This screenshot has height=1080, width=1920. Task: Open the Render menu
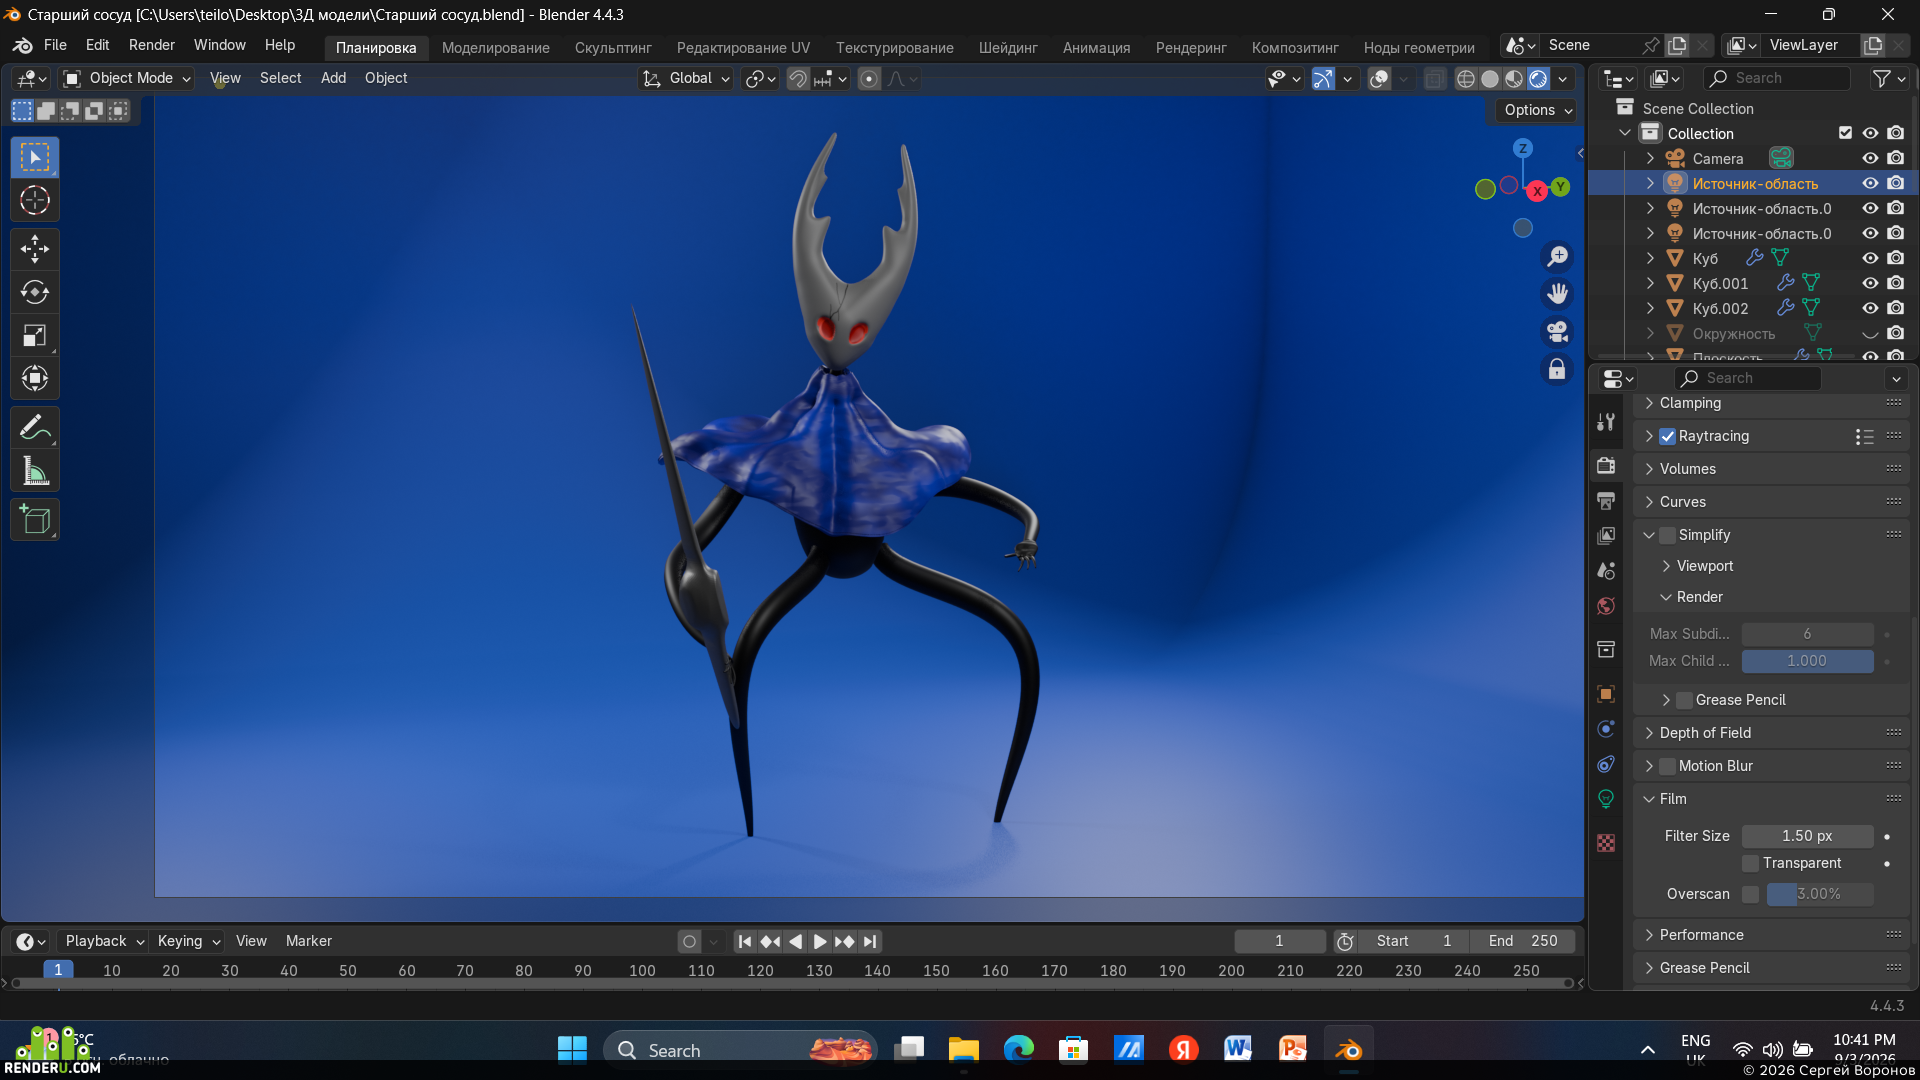151,45
